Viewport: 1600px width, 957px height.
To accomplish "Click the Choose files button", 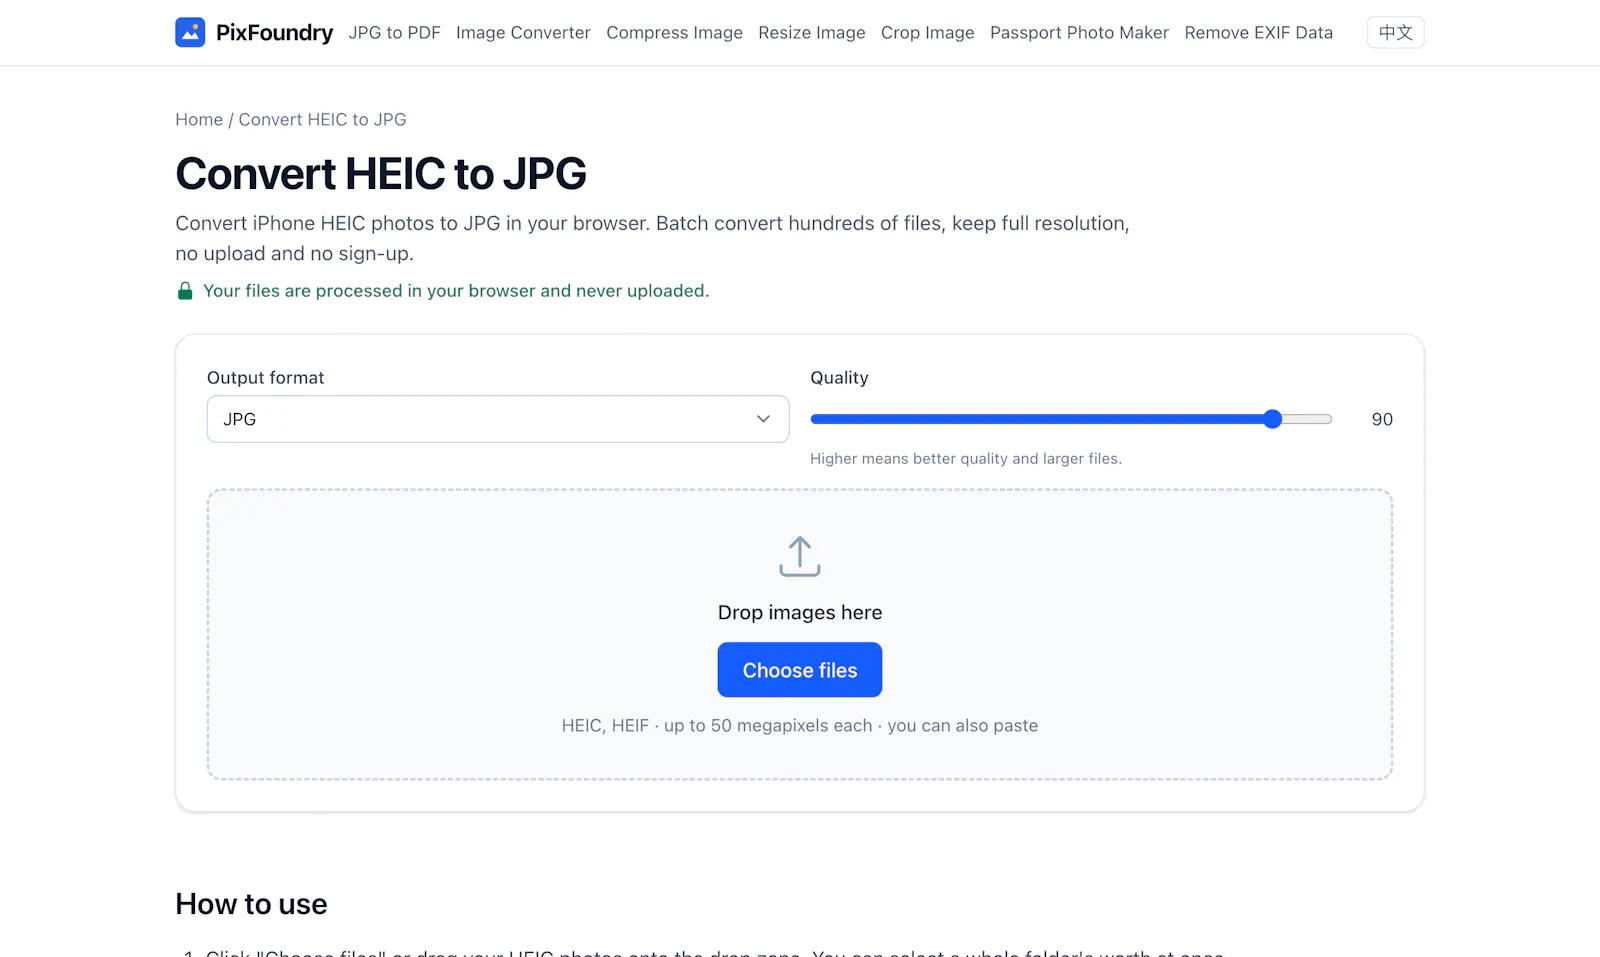I will click(x=800, y=670).
